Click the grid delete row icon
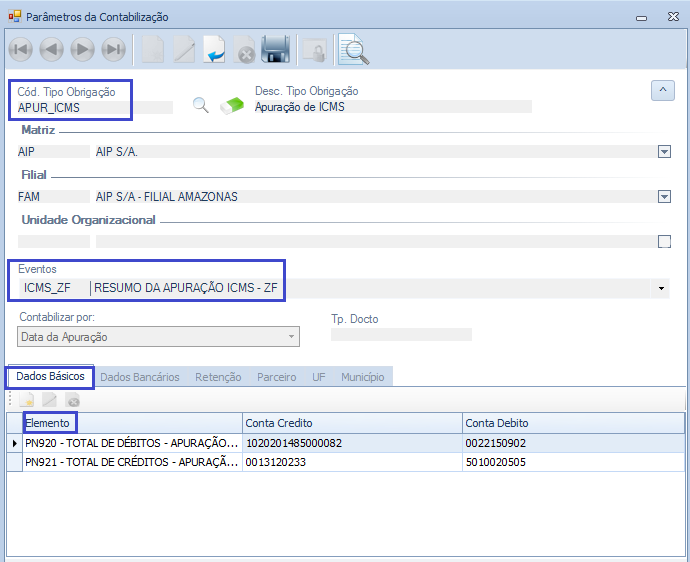The height and width of the screenshot is (562, 690). click(x=72, y=400)
